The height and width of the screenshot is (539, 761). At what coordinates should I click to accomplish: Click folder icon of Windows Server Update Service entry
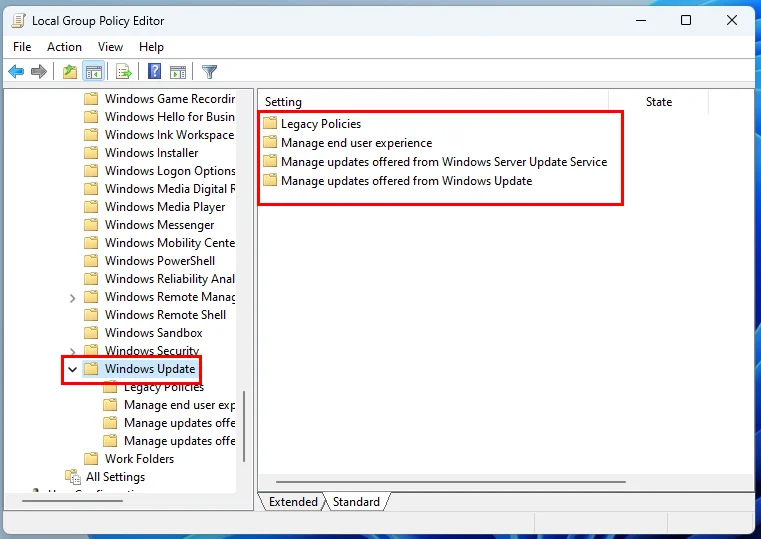tap(270, 161)
